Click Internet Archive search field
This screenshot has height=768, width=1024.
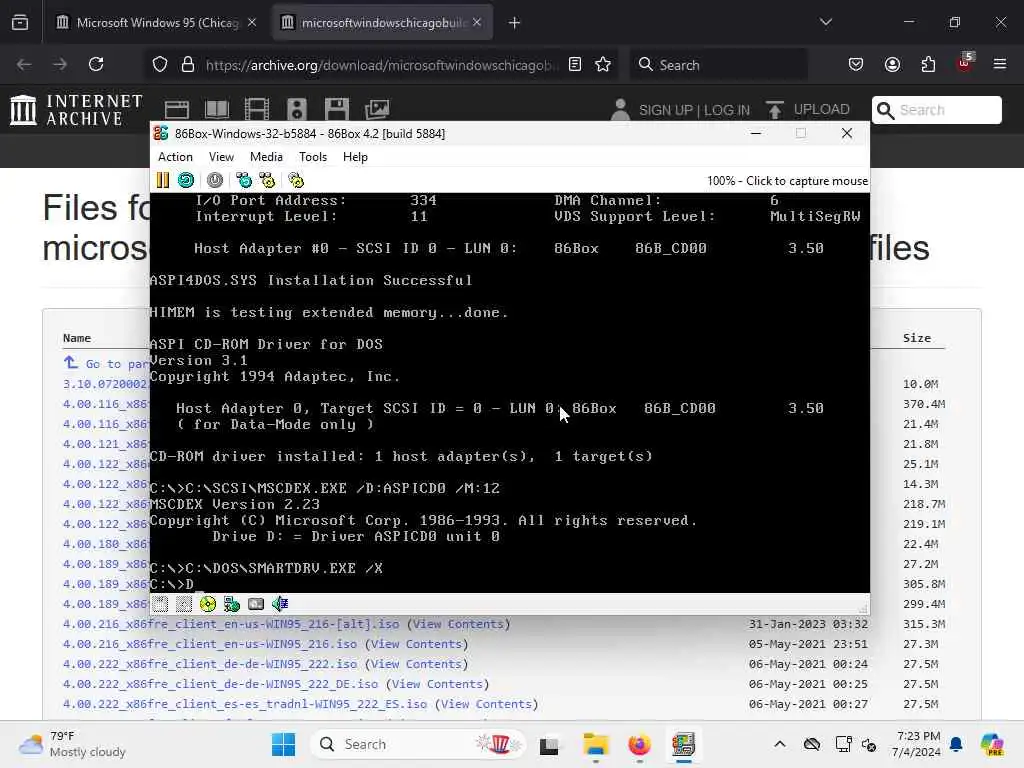[x=936, y=110]
